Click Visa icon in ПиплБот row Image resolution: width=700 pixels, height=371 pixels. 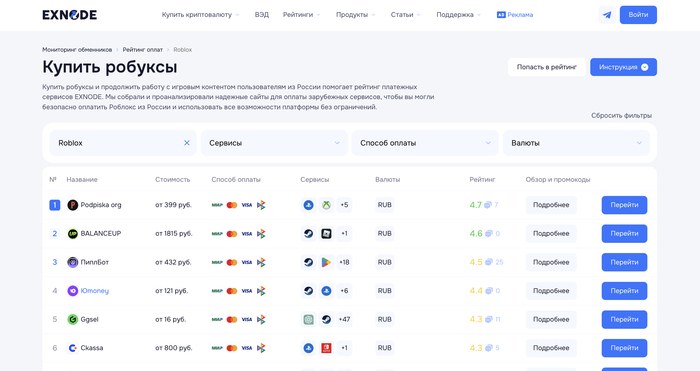tap(247, 262)
